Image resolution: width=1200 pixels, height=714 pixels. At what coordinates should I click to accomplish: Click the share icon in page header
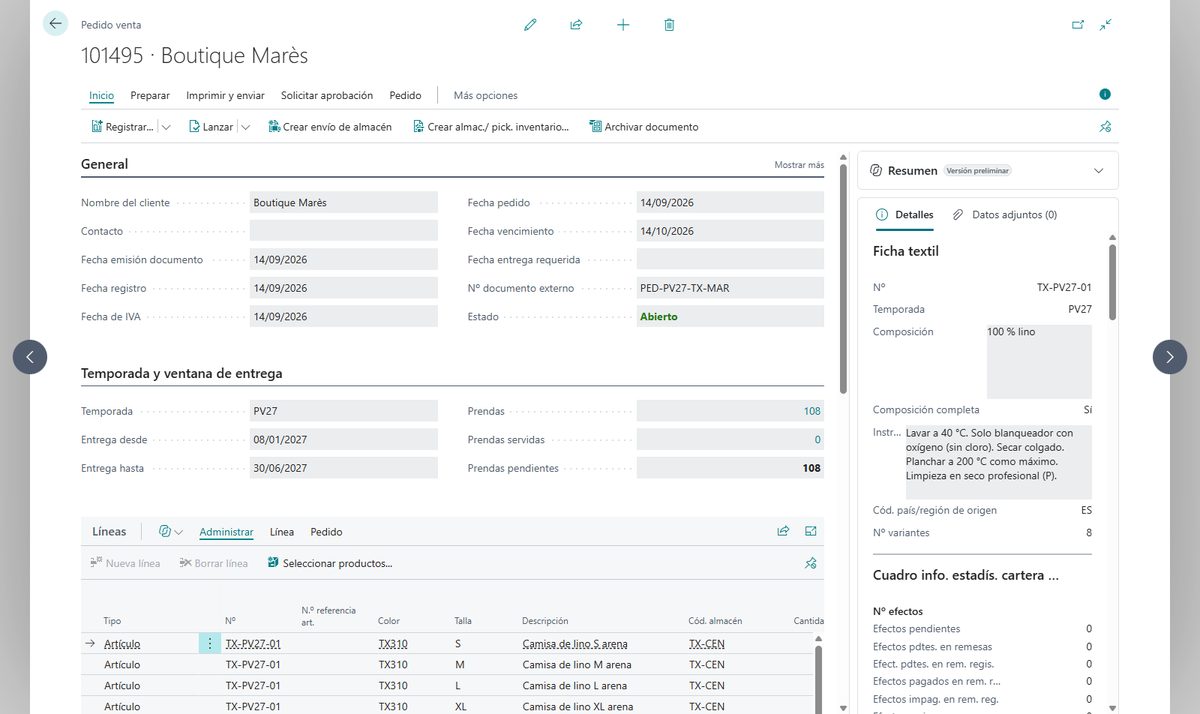(576, 25)
